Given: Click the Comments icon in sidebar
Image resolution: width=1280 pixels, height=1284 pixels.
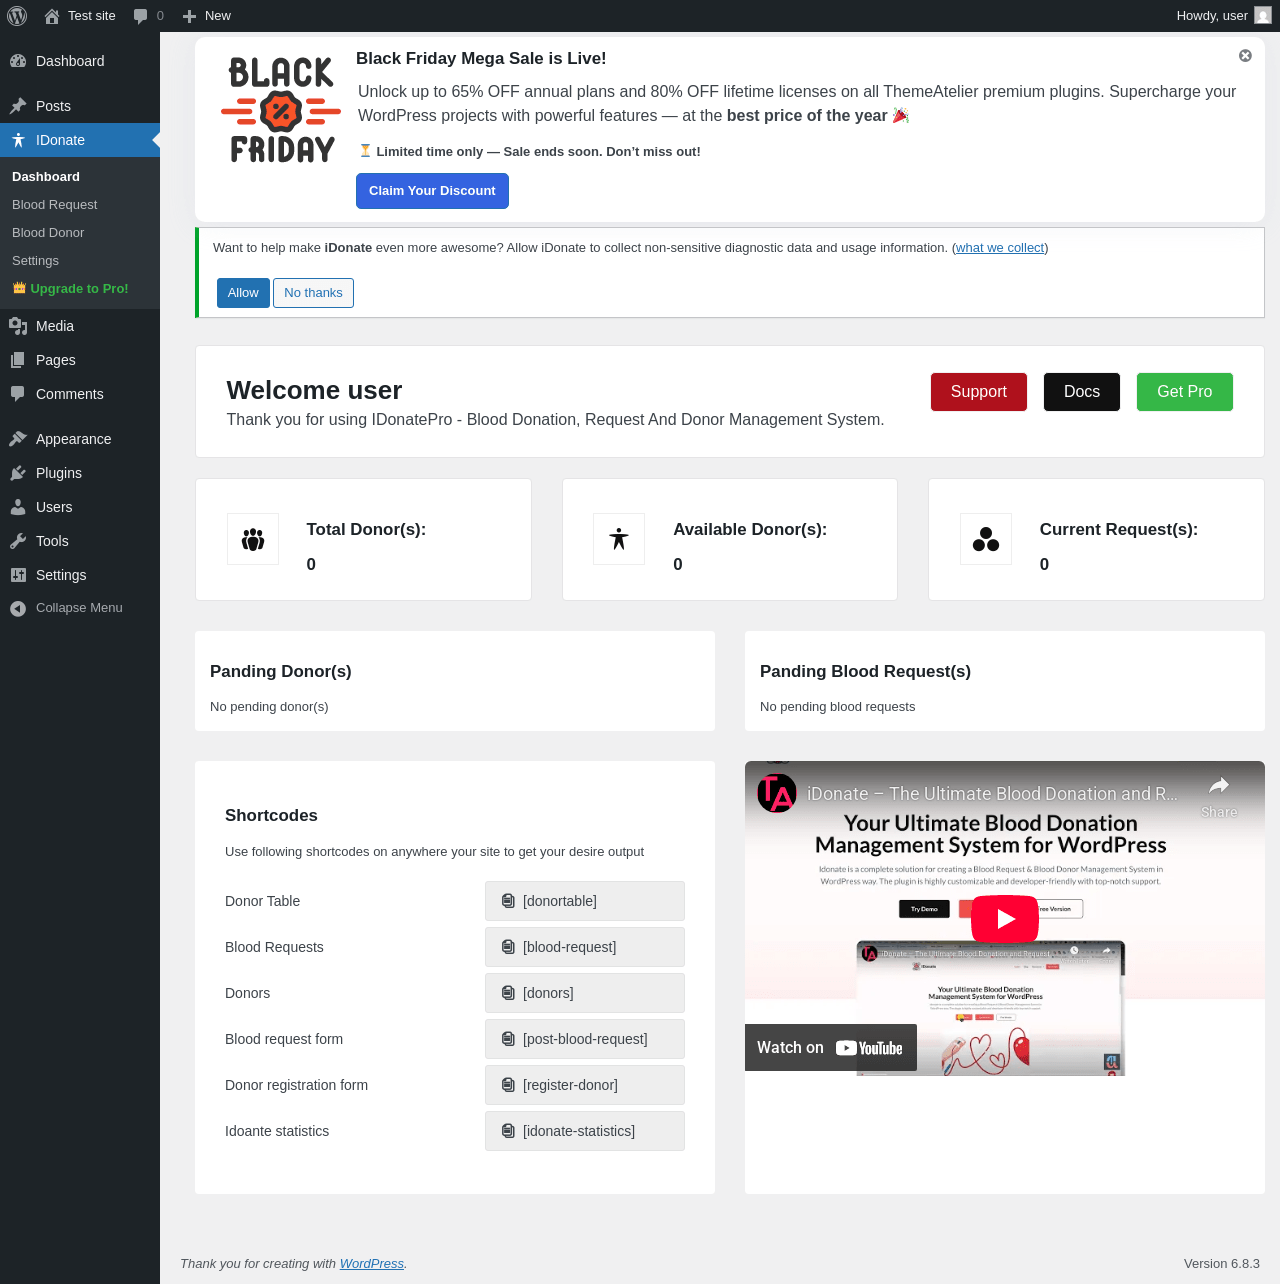Looking at the screenshot, I should 18,394.
